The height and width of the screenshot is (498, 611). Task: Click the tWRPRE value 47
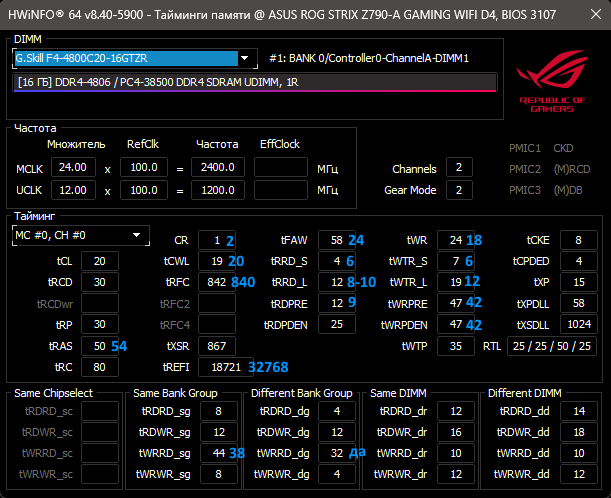456,303
